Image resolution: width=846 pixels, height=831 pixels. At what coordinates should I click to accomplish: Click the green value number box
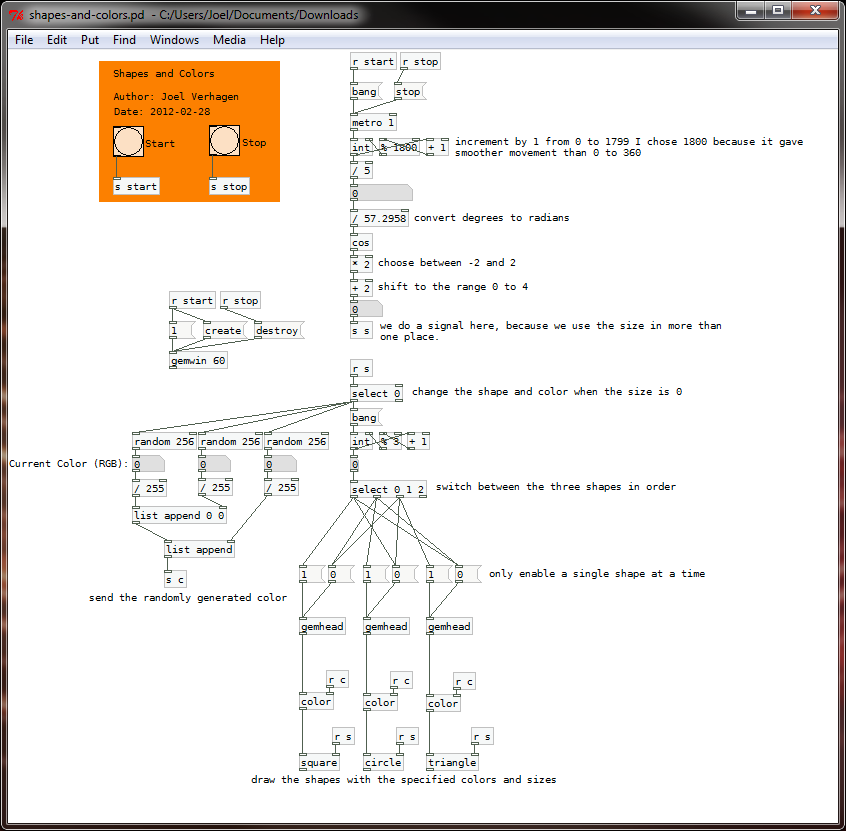coord(214,464)
